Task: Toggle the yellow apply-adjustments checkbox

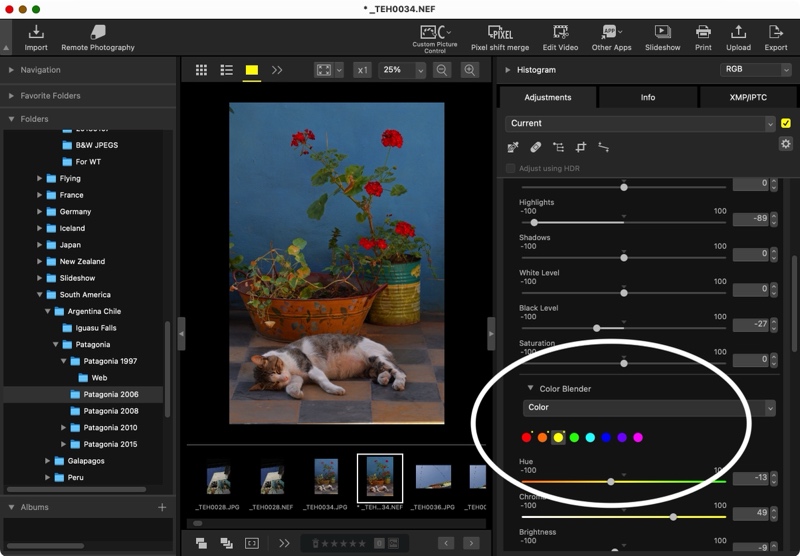Action: [x=786, y=123]
